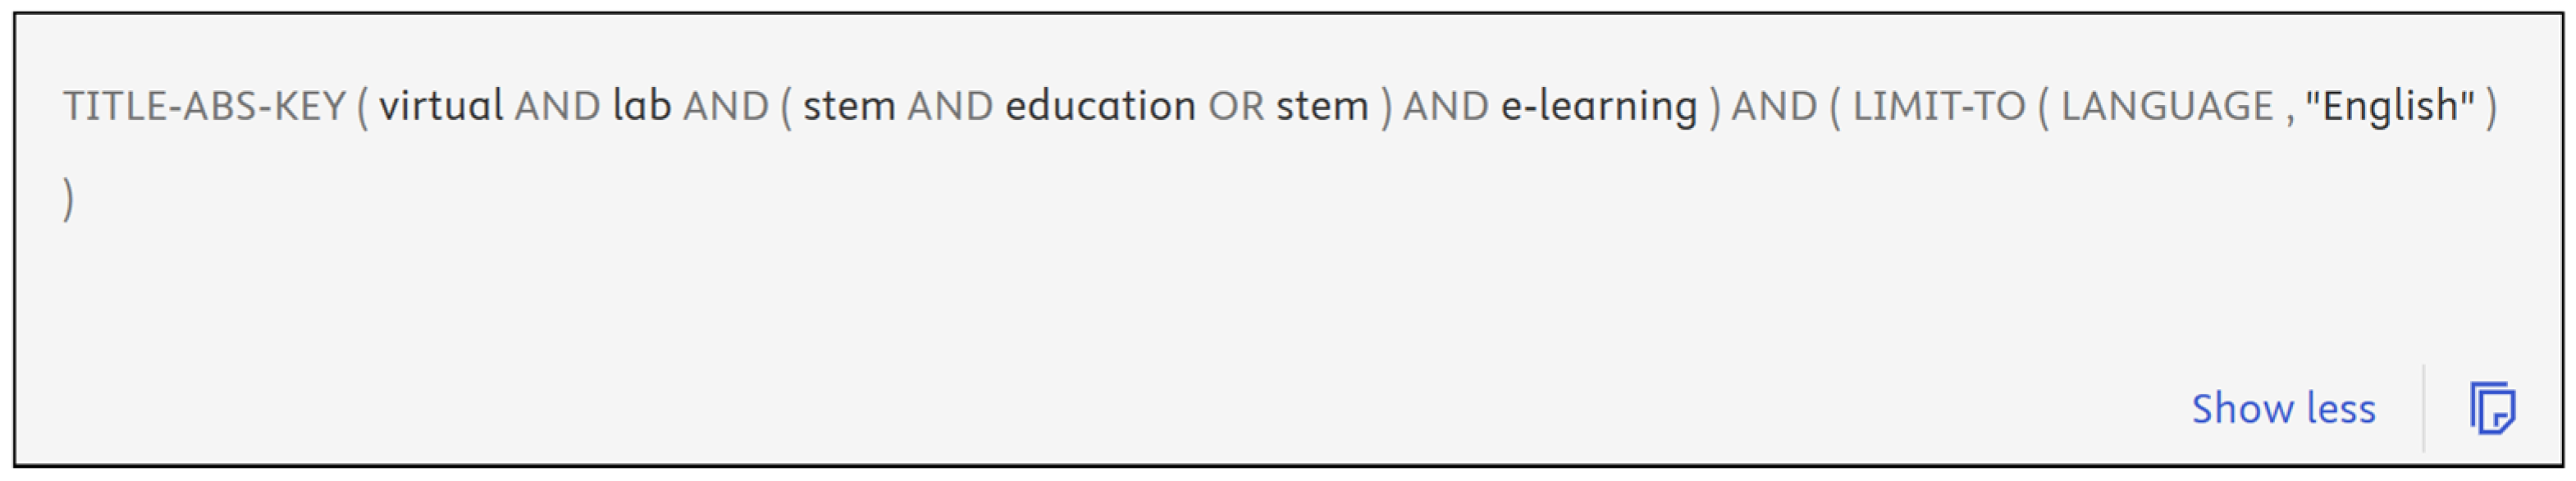Click the LIMIT-TO keyword

(x=1939, y=106)
